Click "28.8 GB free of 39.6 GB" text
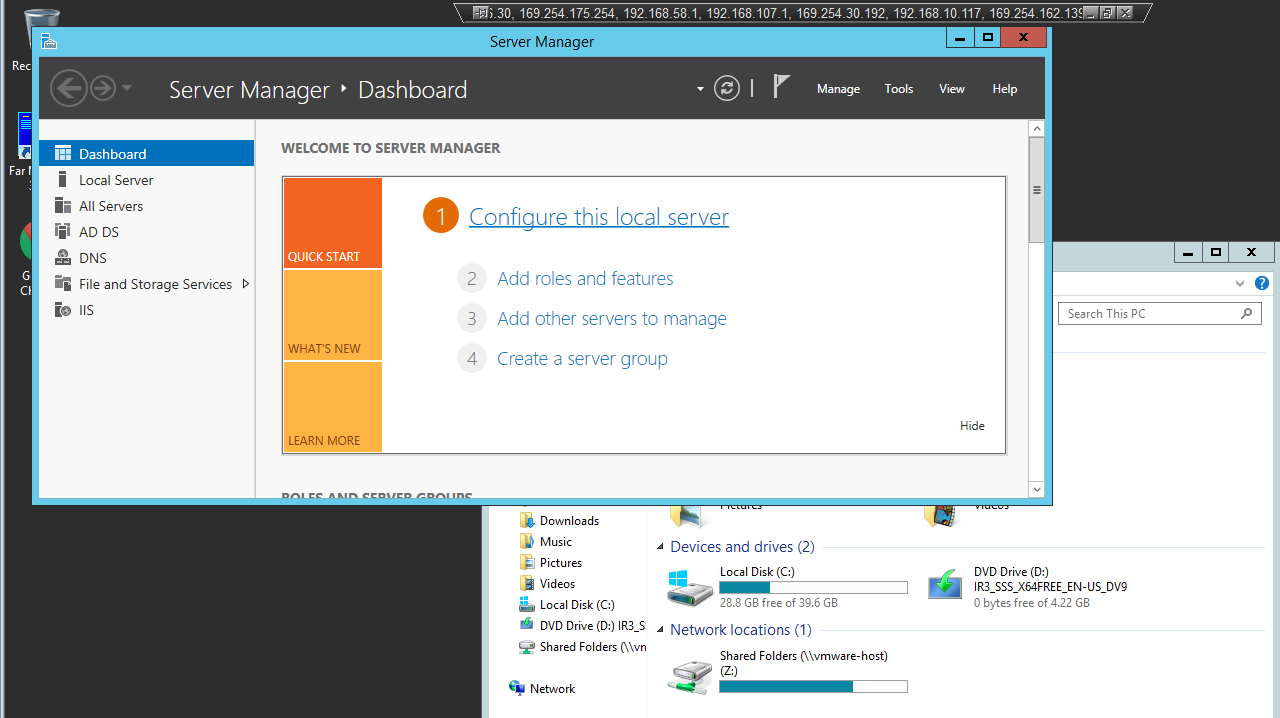This screenshot has width=1280, height=718. pos(779,603)
